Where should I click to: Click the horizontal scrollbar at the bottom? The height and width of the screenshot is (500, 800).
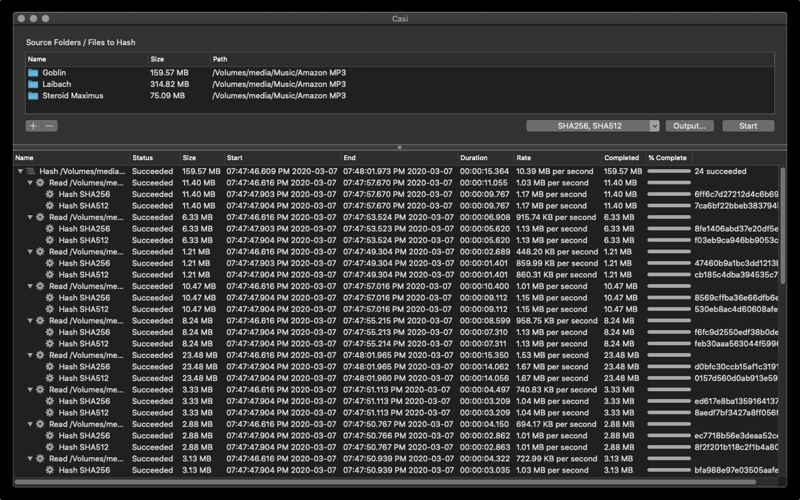point(385,482)
